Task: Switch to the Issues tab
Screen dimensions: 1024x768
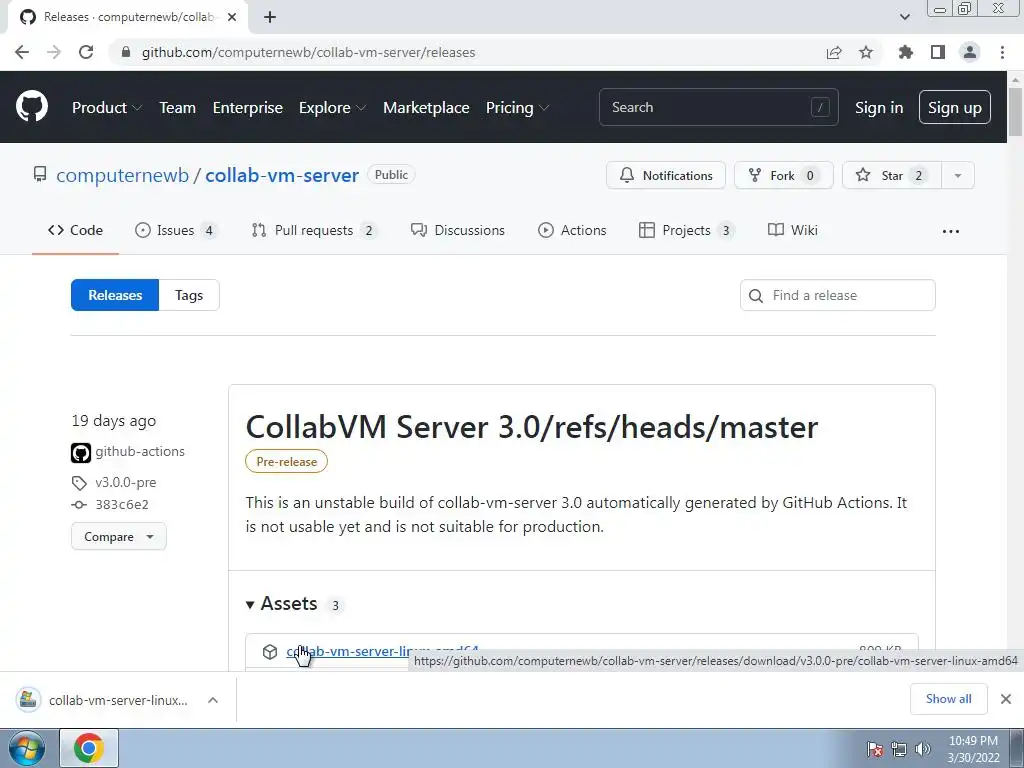Action: click(175, 230)
